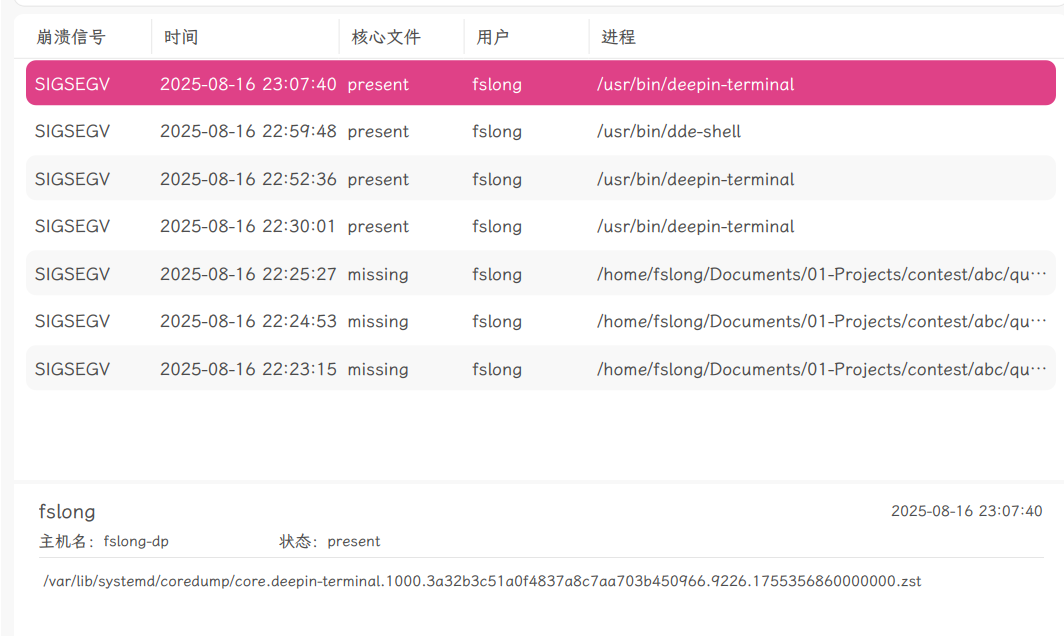Sort by the 崩溃信号 column header

pyautogui.click(x=71, y=37)
